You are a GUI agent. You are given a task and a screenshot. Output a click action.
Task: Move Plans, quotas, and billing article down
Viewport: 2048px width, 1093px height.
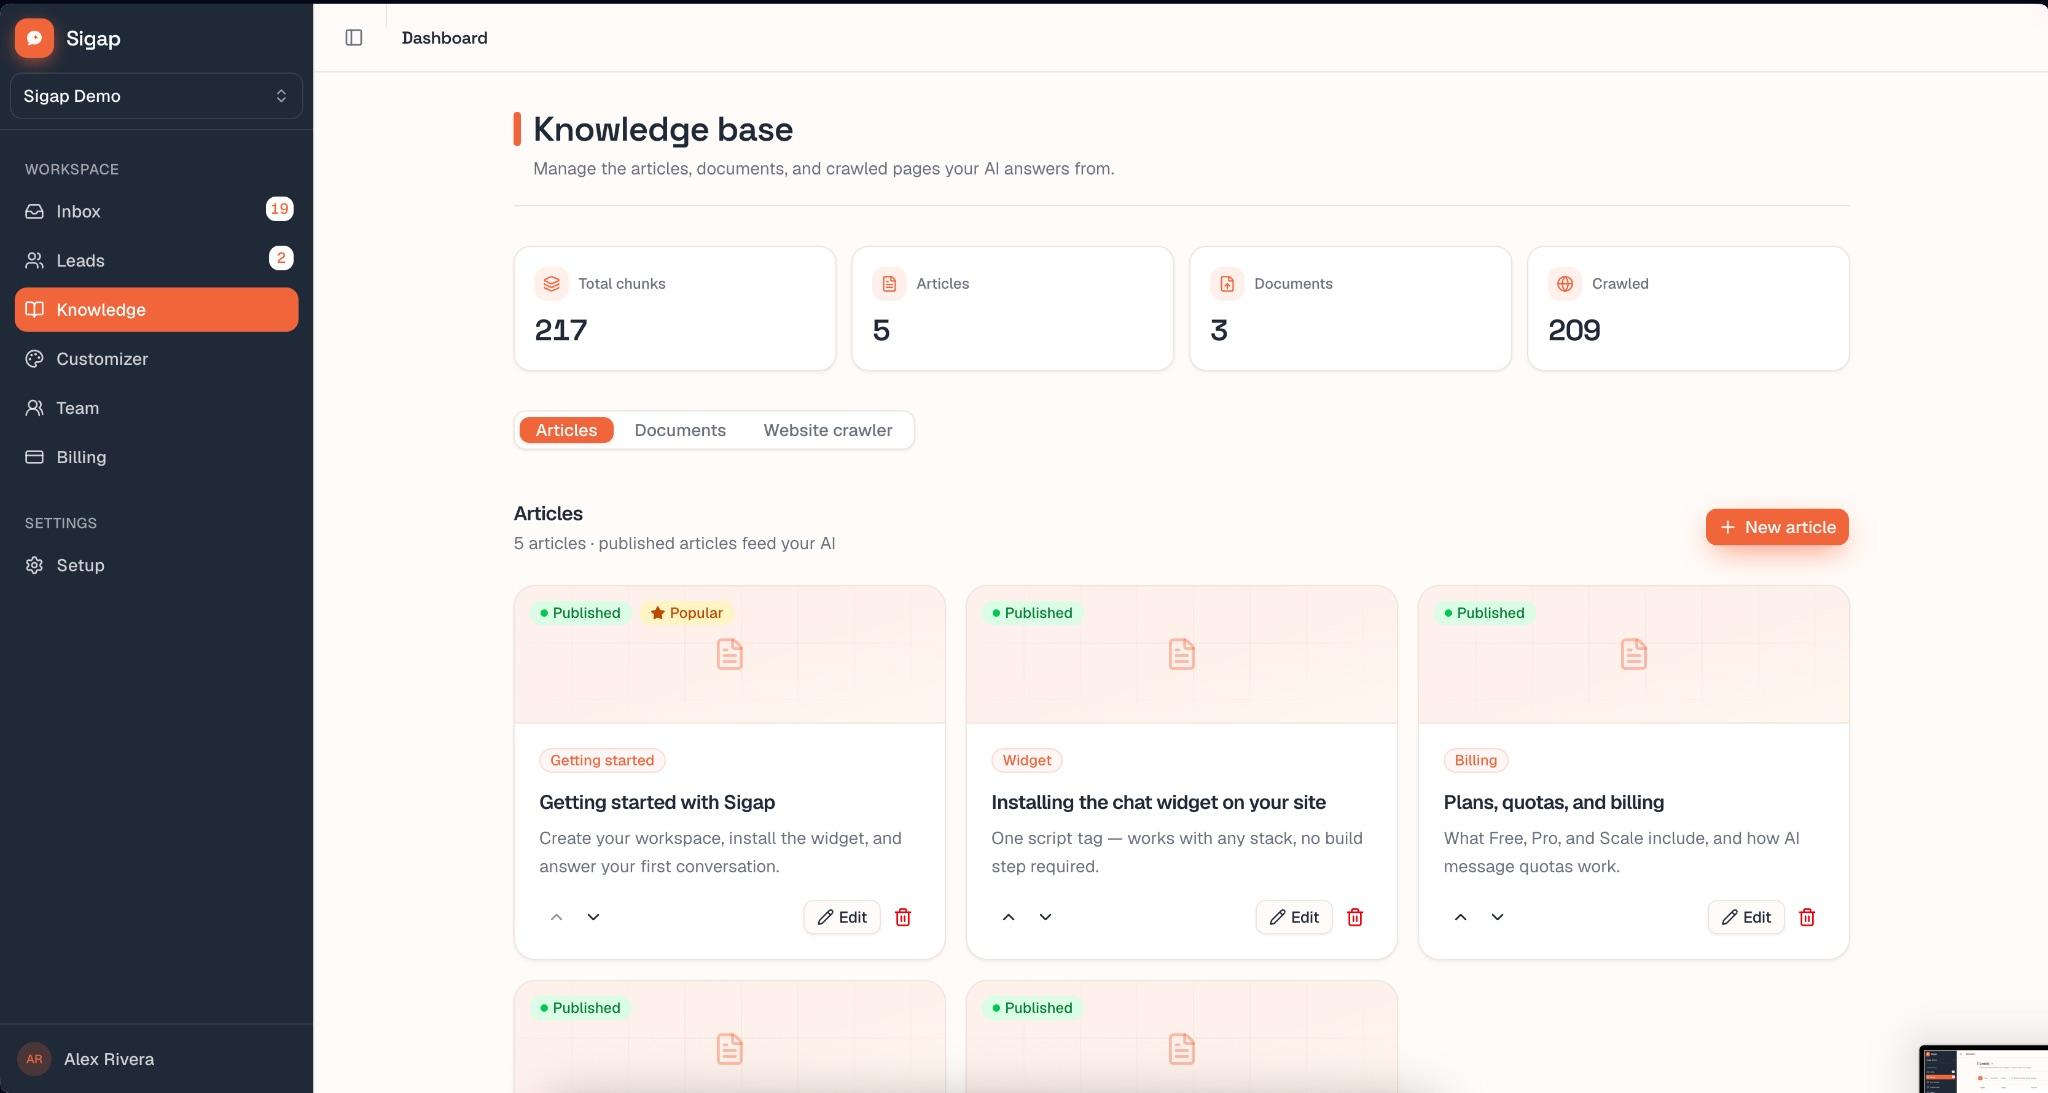click(x=1497, y=917)
